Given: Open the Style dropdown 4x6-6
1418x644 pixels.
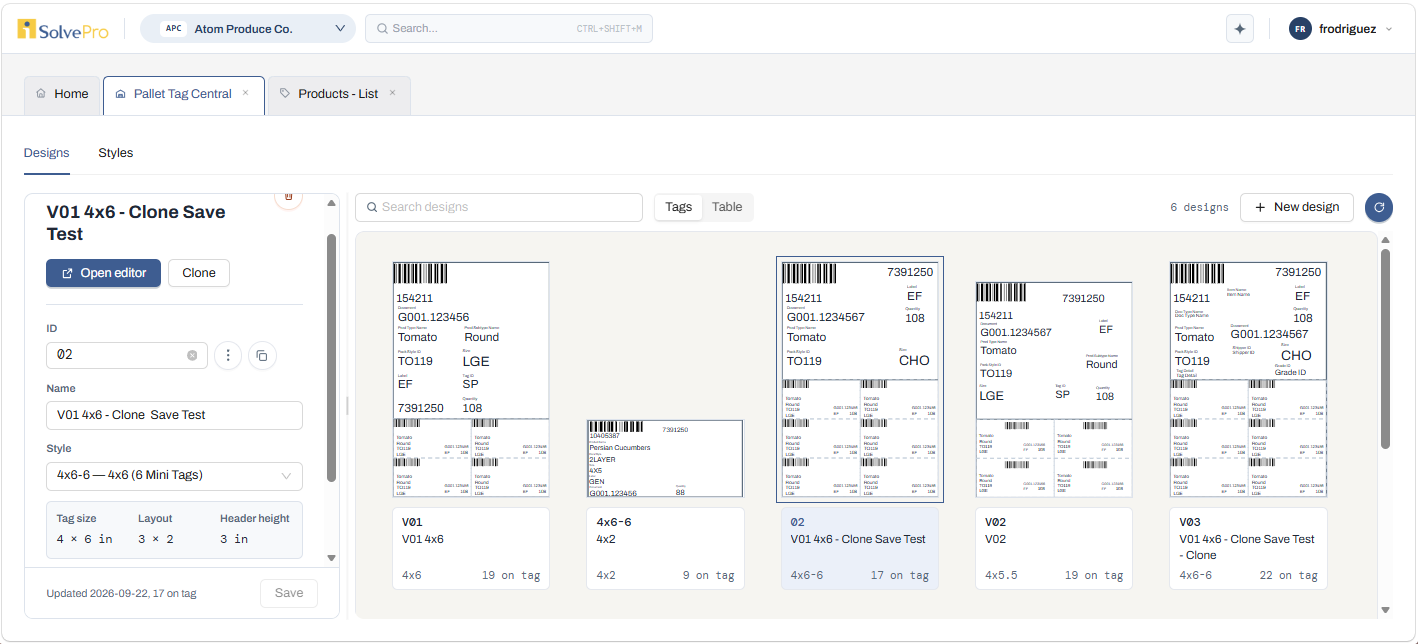Looking at the screenshot, I should (174, 475).
